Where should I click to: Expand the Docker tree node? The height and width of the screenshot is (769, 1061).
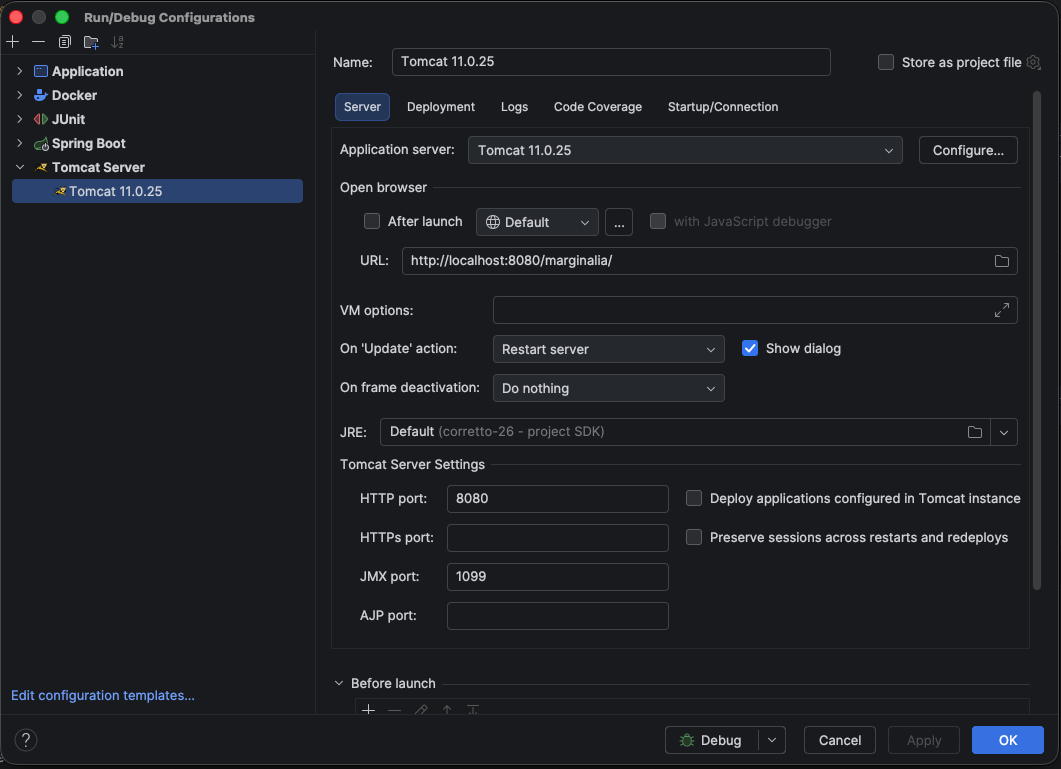[20, 95]
